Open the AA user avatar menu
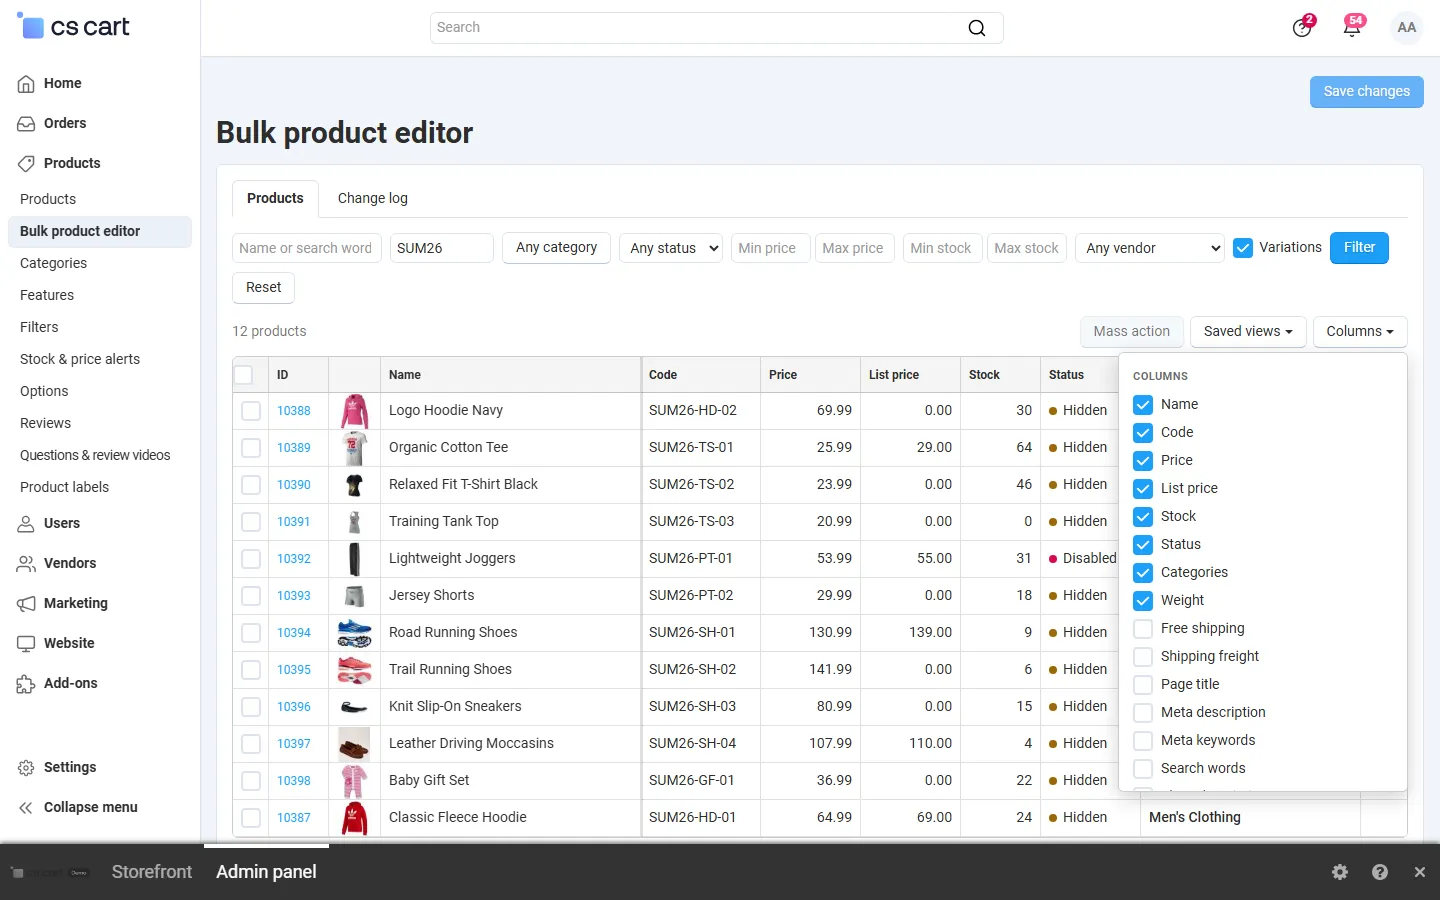Screen dimensions: 1440x900 1407,28
